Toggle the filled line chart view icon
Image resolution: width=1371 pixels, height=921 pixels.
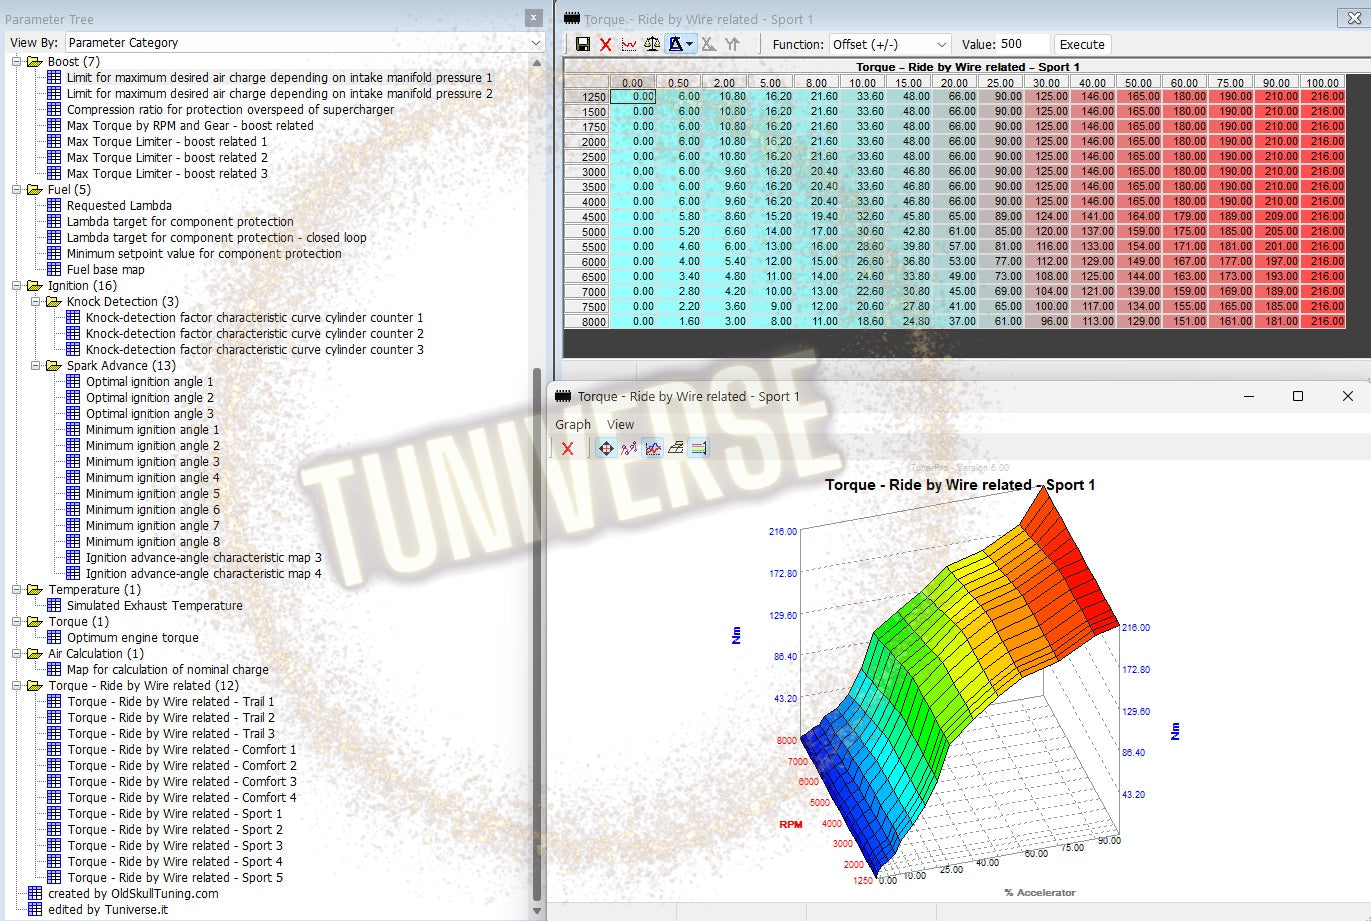(653, 448)
